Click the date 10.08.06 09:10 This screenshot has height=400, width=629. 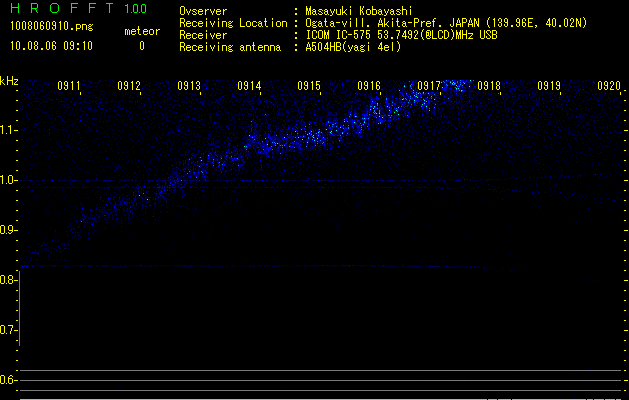51,46
